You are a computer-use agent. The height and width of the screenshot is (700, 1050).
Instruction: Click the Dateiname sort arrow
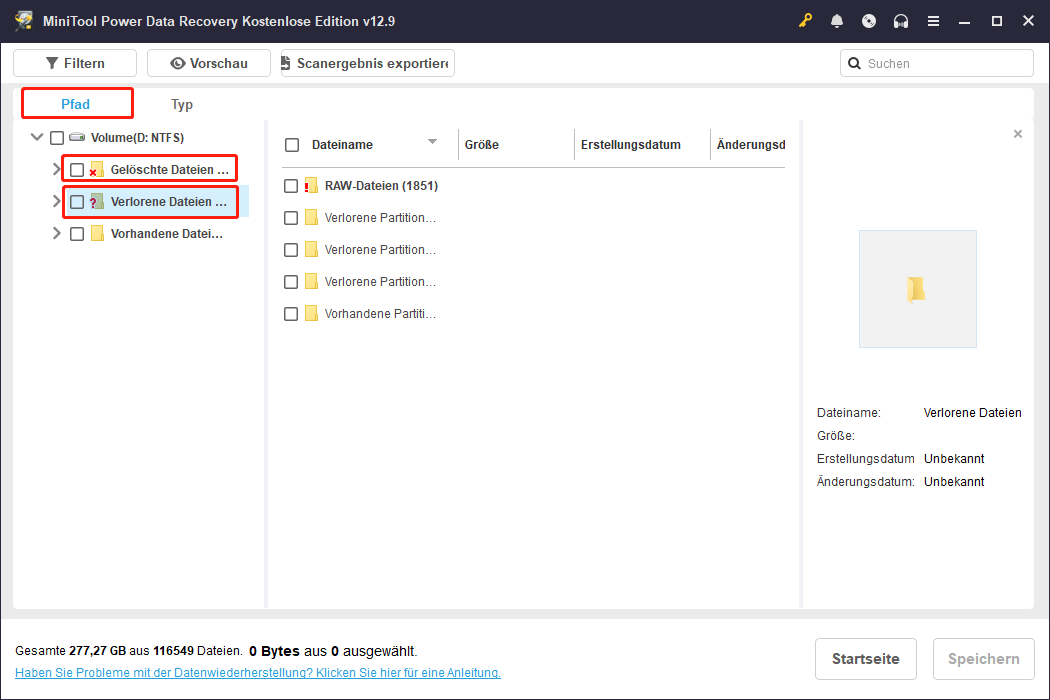(x=432, y=141)
